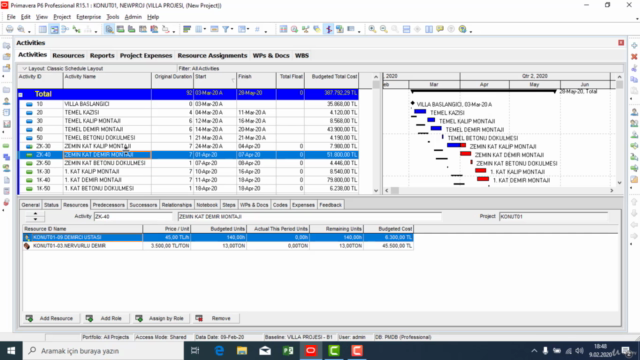Close the Activities view with red X
This screenshot has height=360, width=640.
[621, 42]
